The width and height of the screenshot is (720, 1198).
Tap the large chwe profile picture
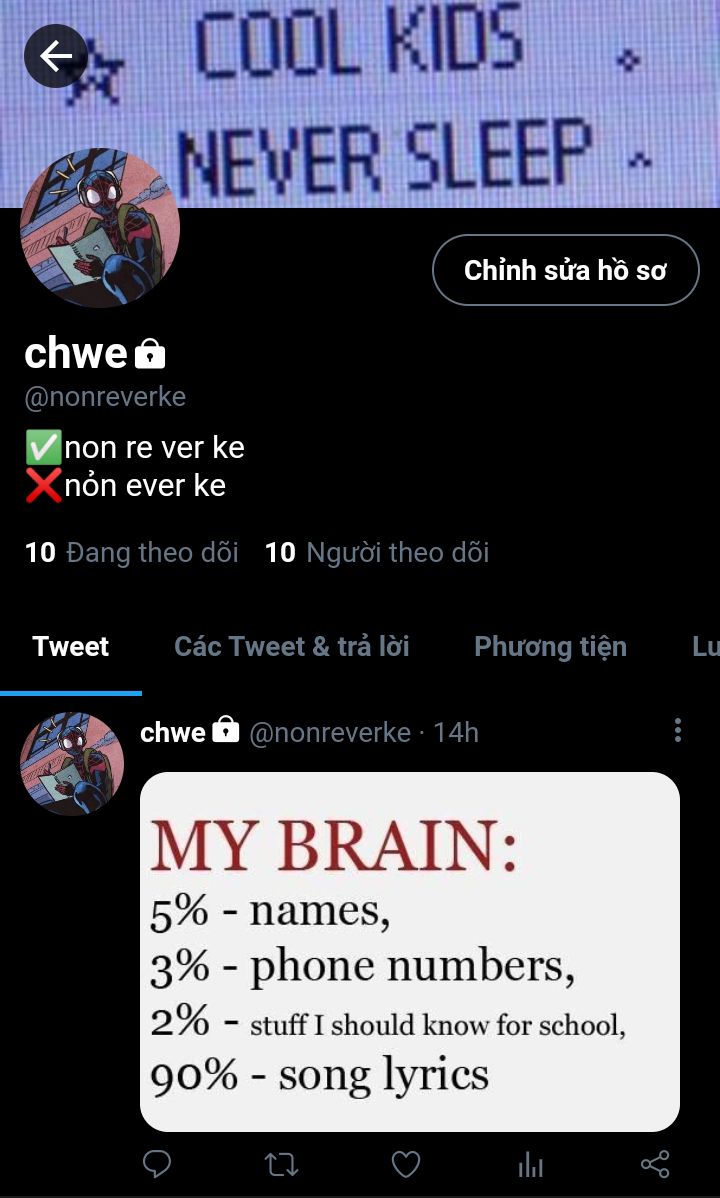click(x=99, y=228)
